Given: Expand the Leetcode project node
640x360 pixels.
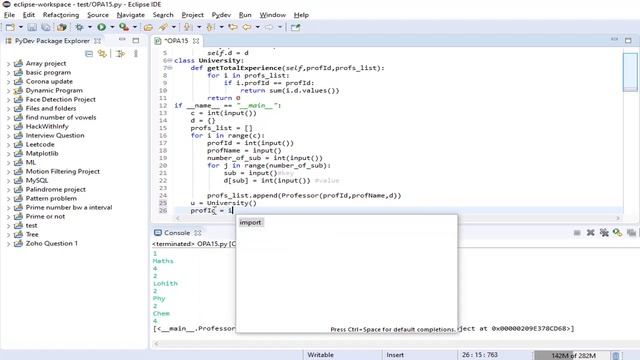Looking at the screenshot, I should click(x=8, y=144).
